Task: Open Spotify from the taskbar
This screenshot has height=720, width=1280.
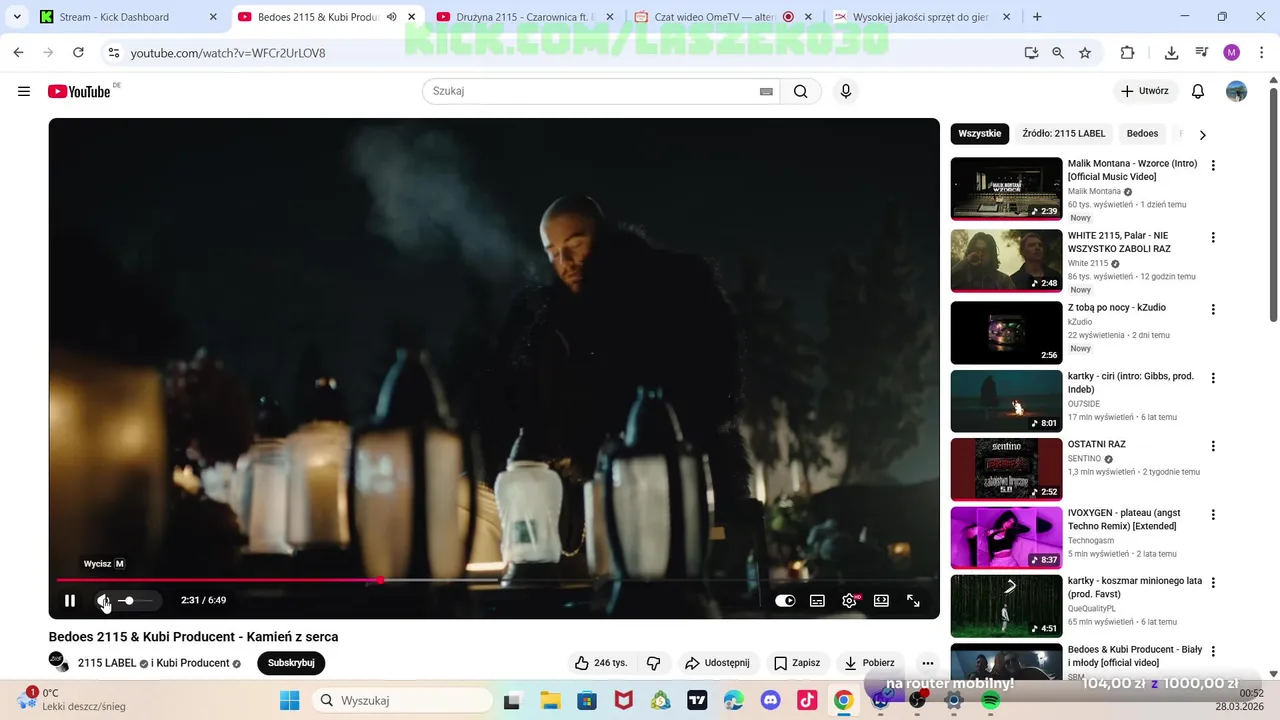Action: [990, 700]
